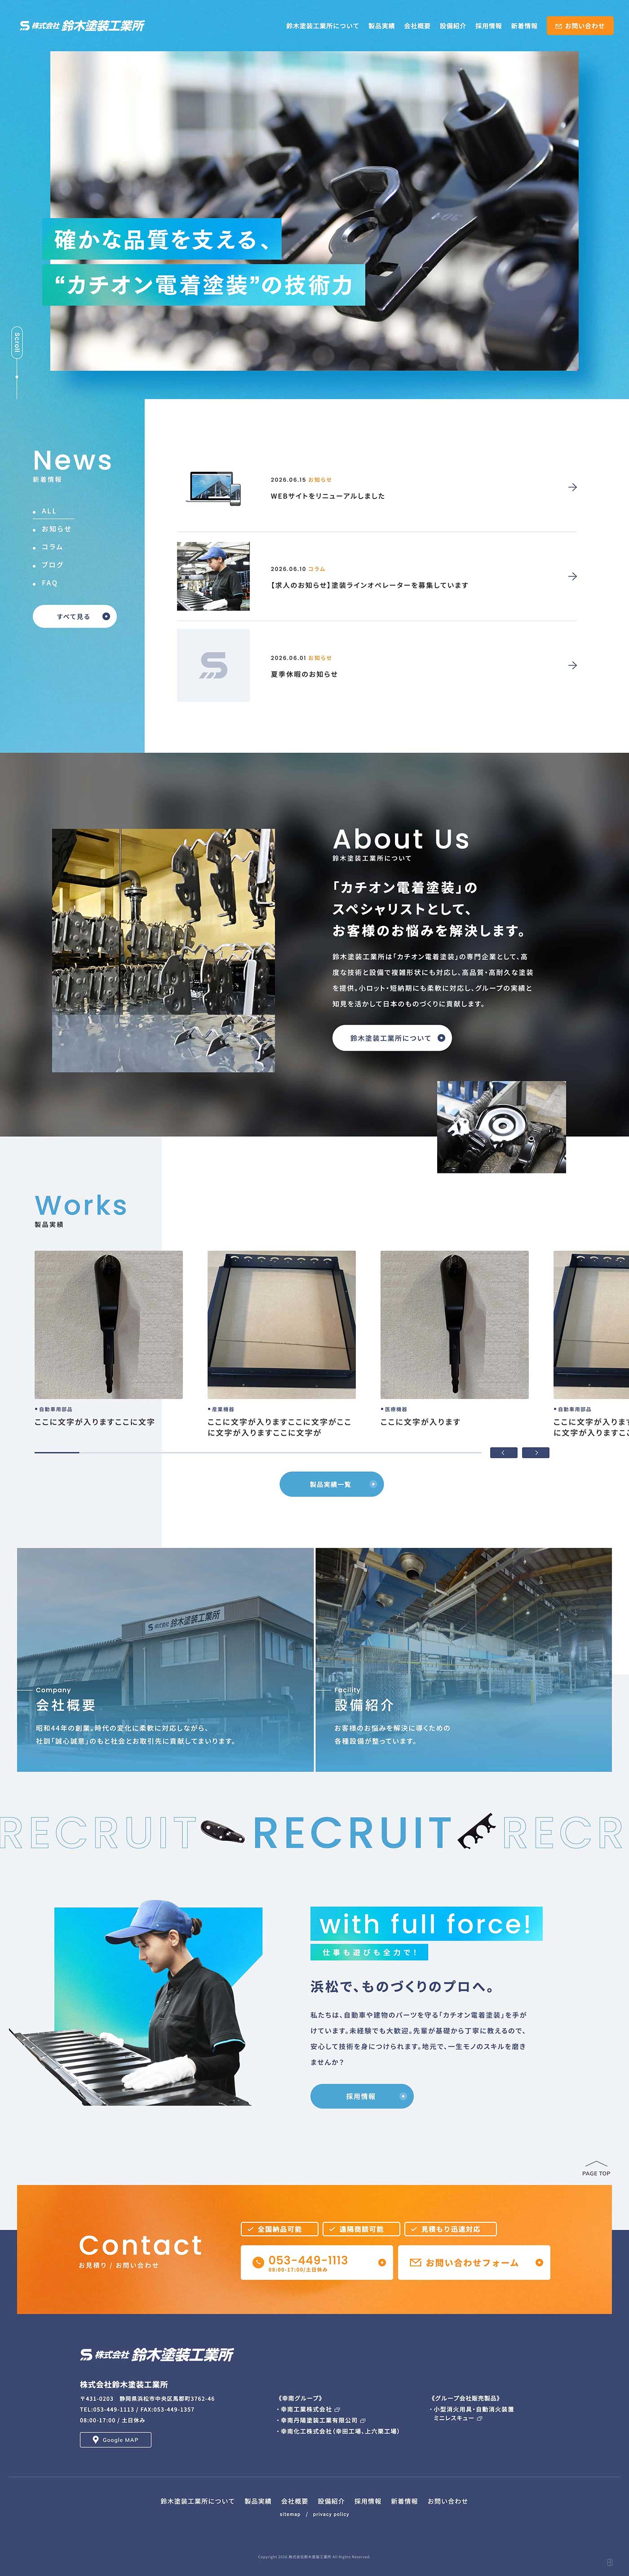Click the 製品実績一覧 button
Screen dimensions: 629x2576
pyautogui.click(x=331, y=1484)
